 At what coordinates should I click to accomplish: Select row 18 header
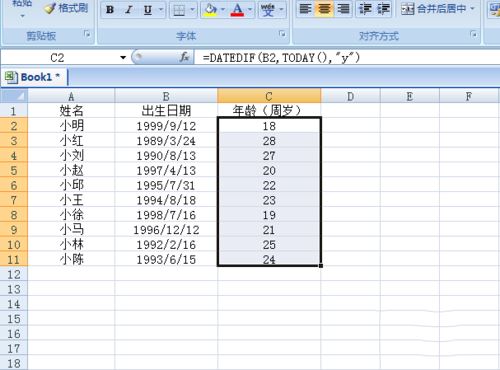(x=14, y=363)
